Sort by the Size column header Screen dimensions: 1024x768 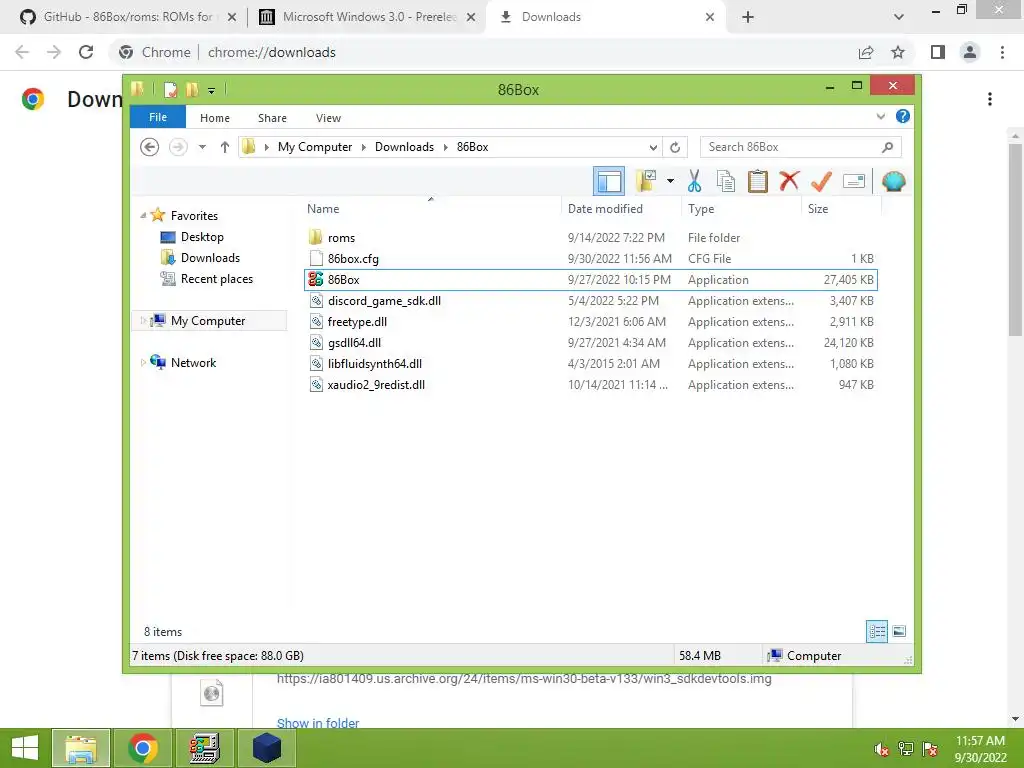click(818, 209)
